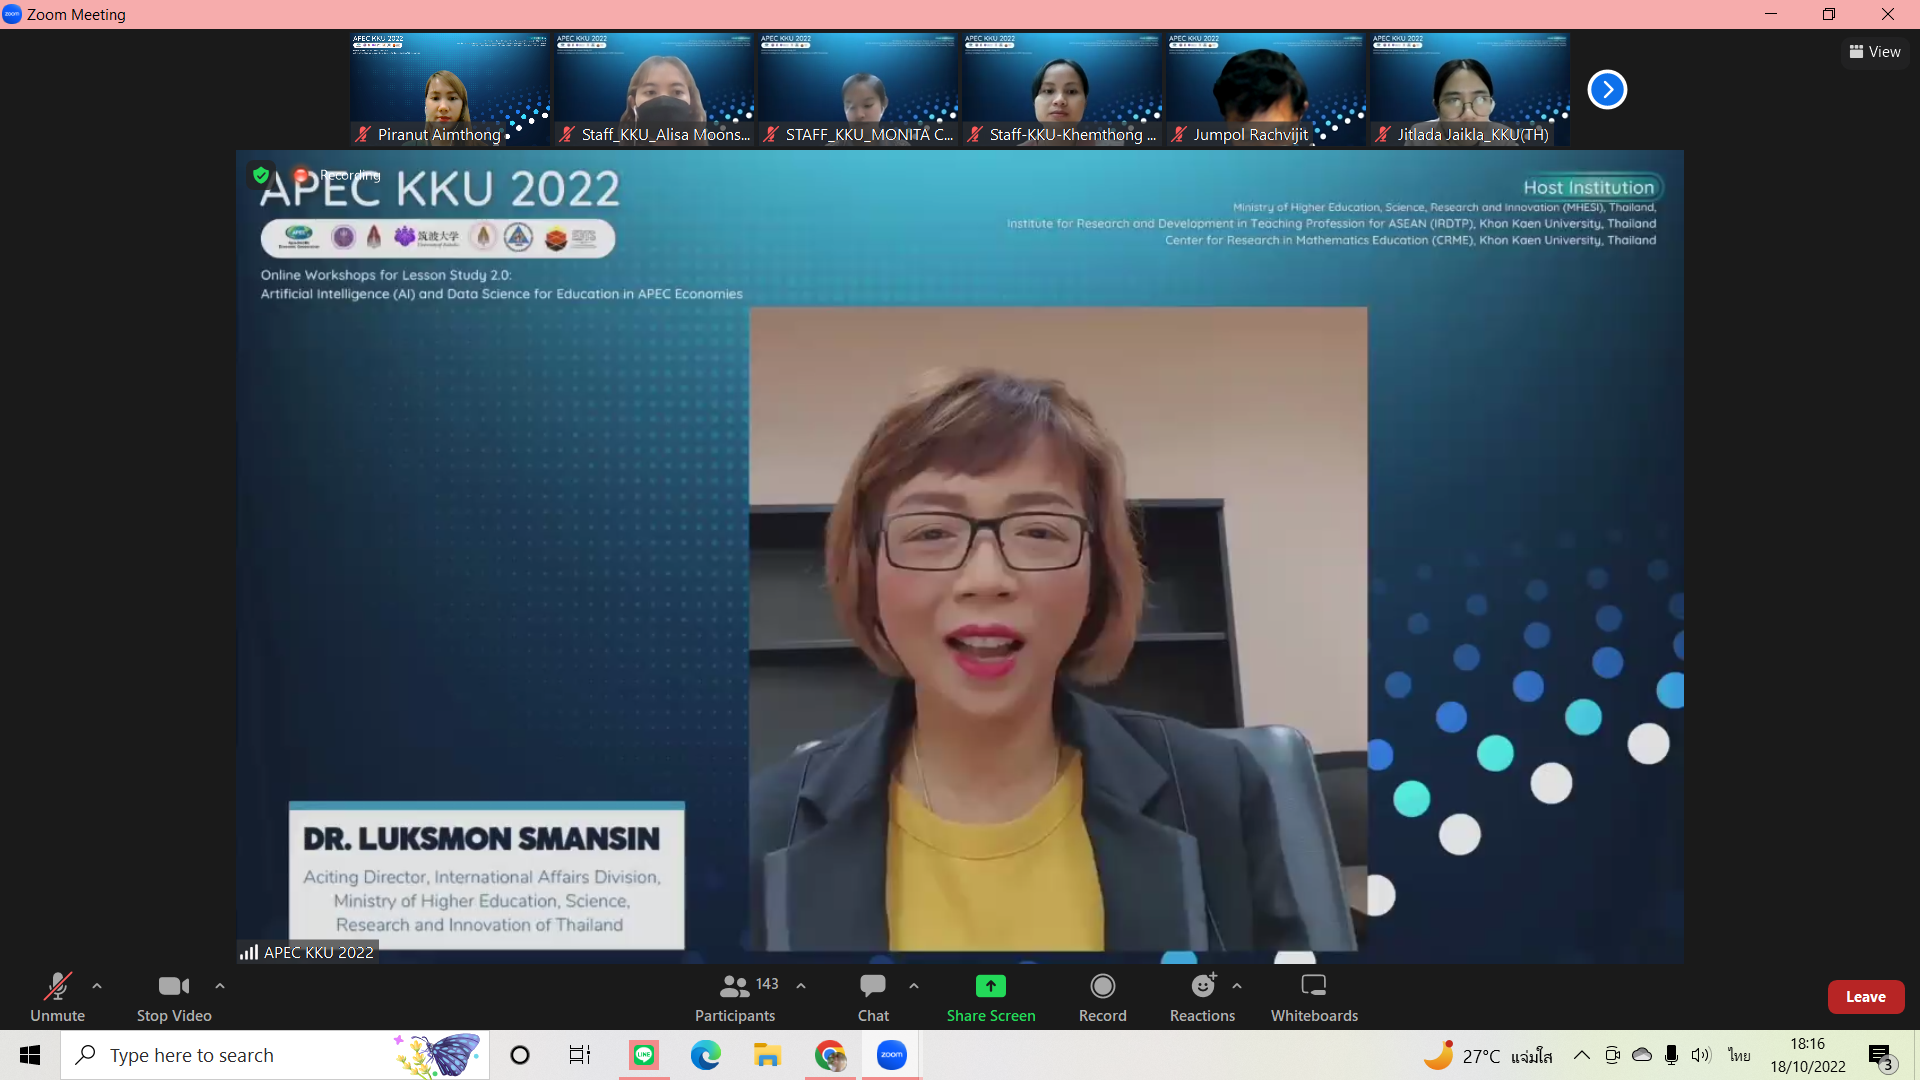Open the system volume control
The width and height of the screenshot is (1920, 1080).
pyautogui.click(x=1701, y=1055)
